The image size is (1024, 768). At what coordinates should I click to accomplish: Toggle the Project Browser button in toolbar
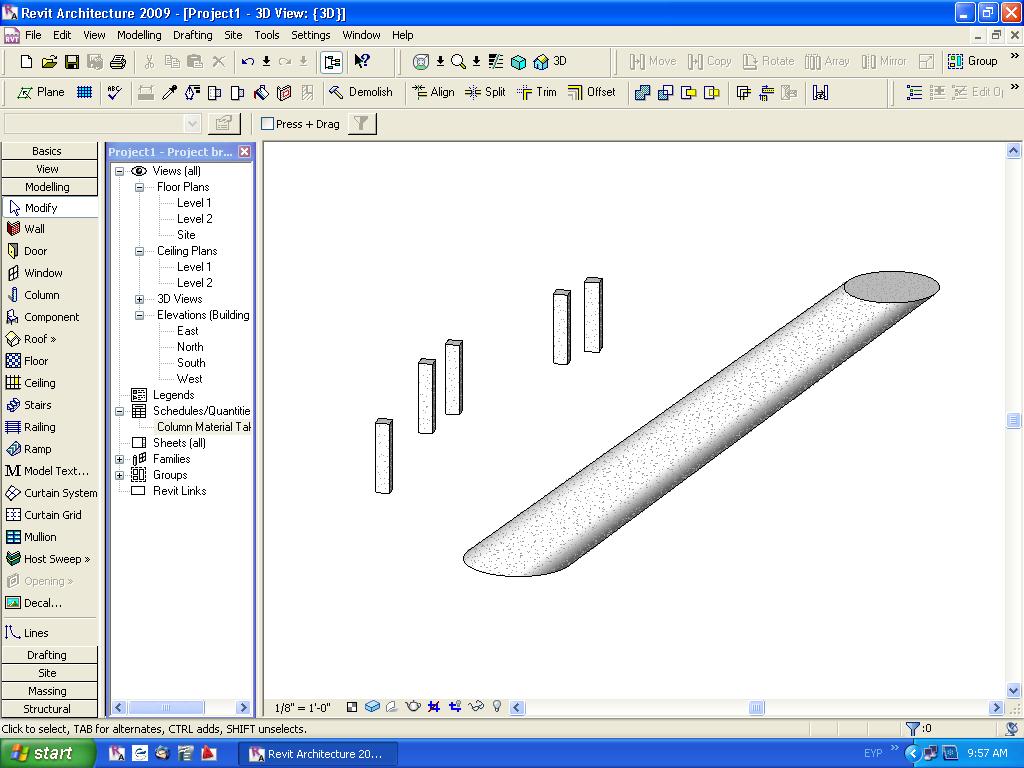click(332, 62)
